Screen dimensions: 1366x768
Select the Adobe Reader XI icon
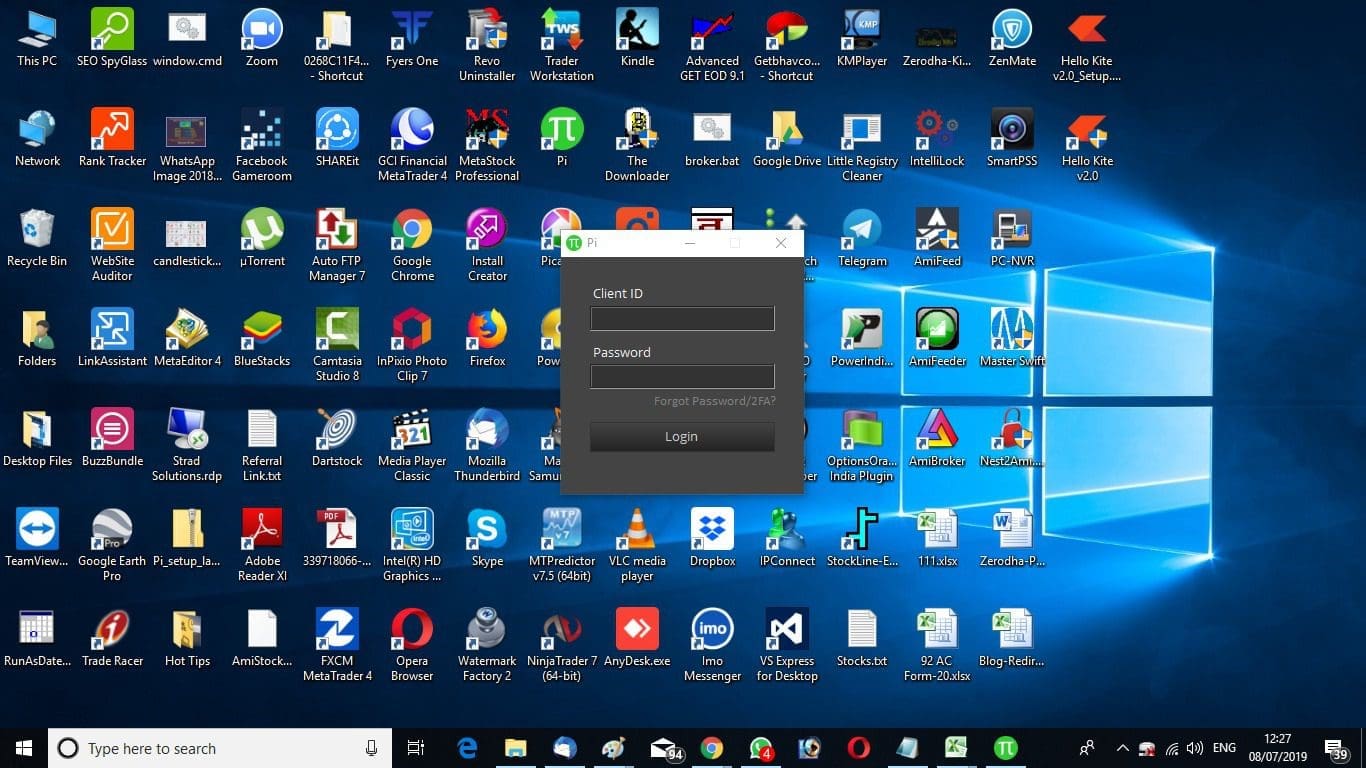tap(262, 545)
